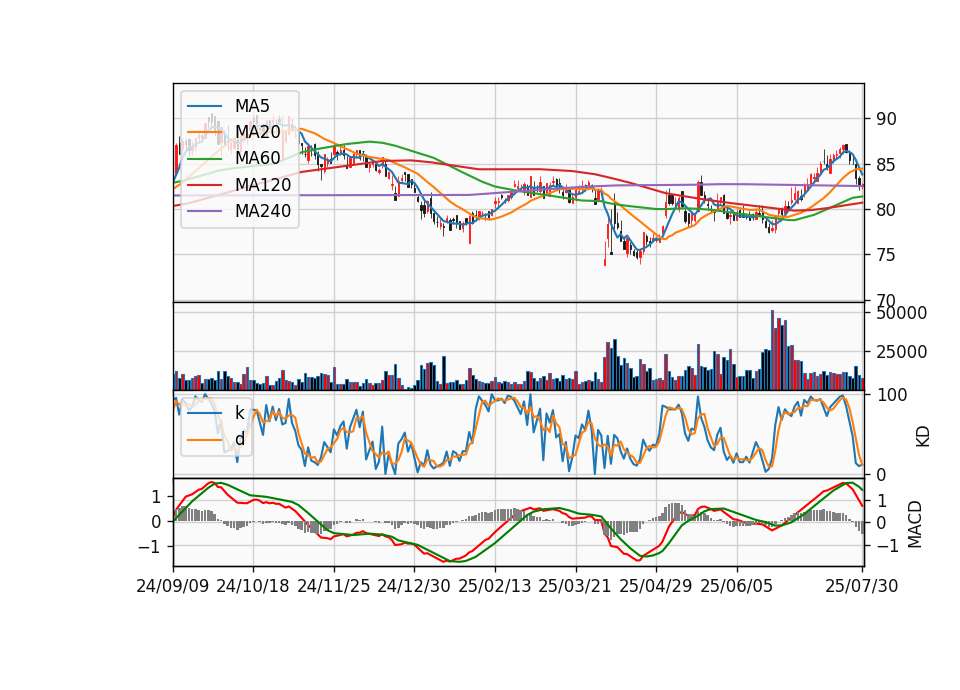
Task: Click the MA60 legend label
Action: 258,159
